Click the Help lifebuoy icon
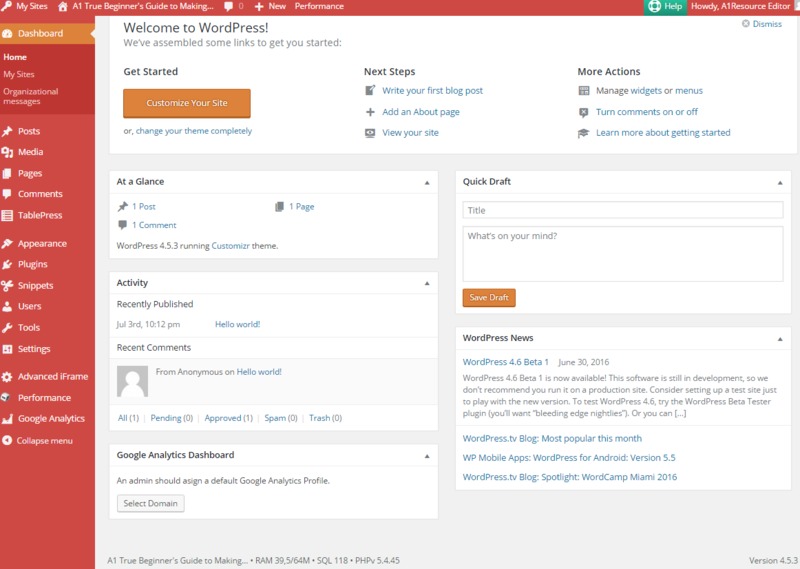This screenshot has height=569, width=800. (x=653, y=6)
